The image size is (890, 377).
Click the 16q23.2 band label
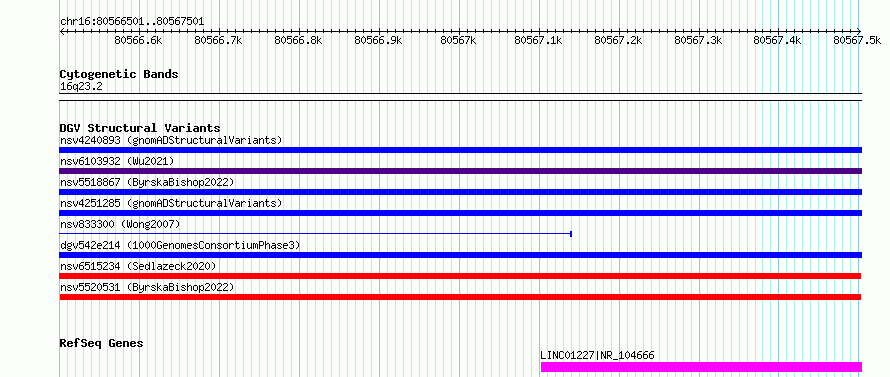(81, 86)
